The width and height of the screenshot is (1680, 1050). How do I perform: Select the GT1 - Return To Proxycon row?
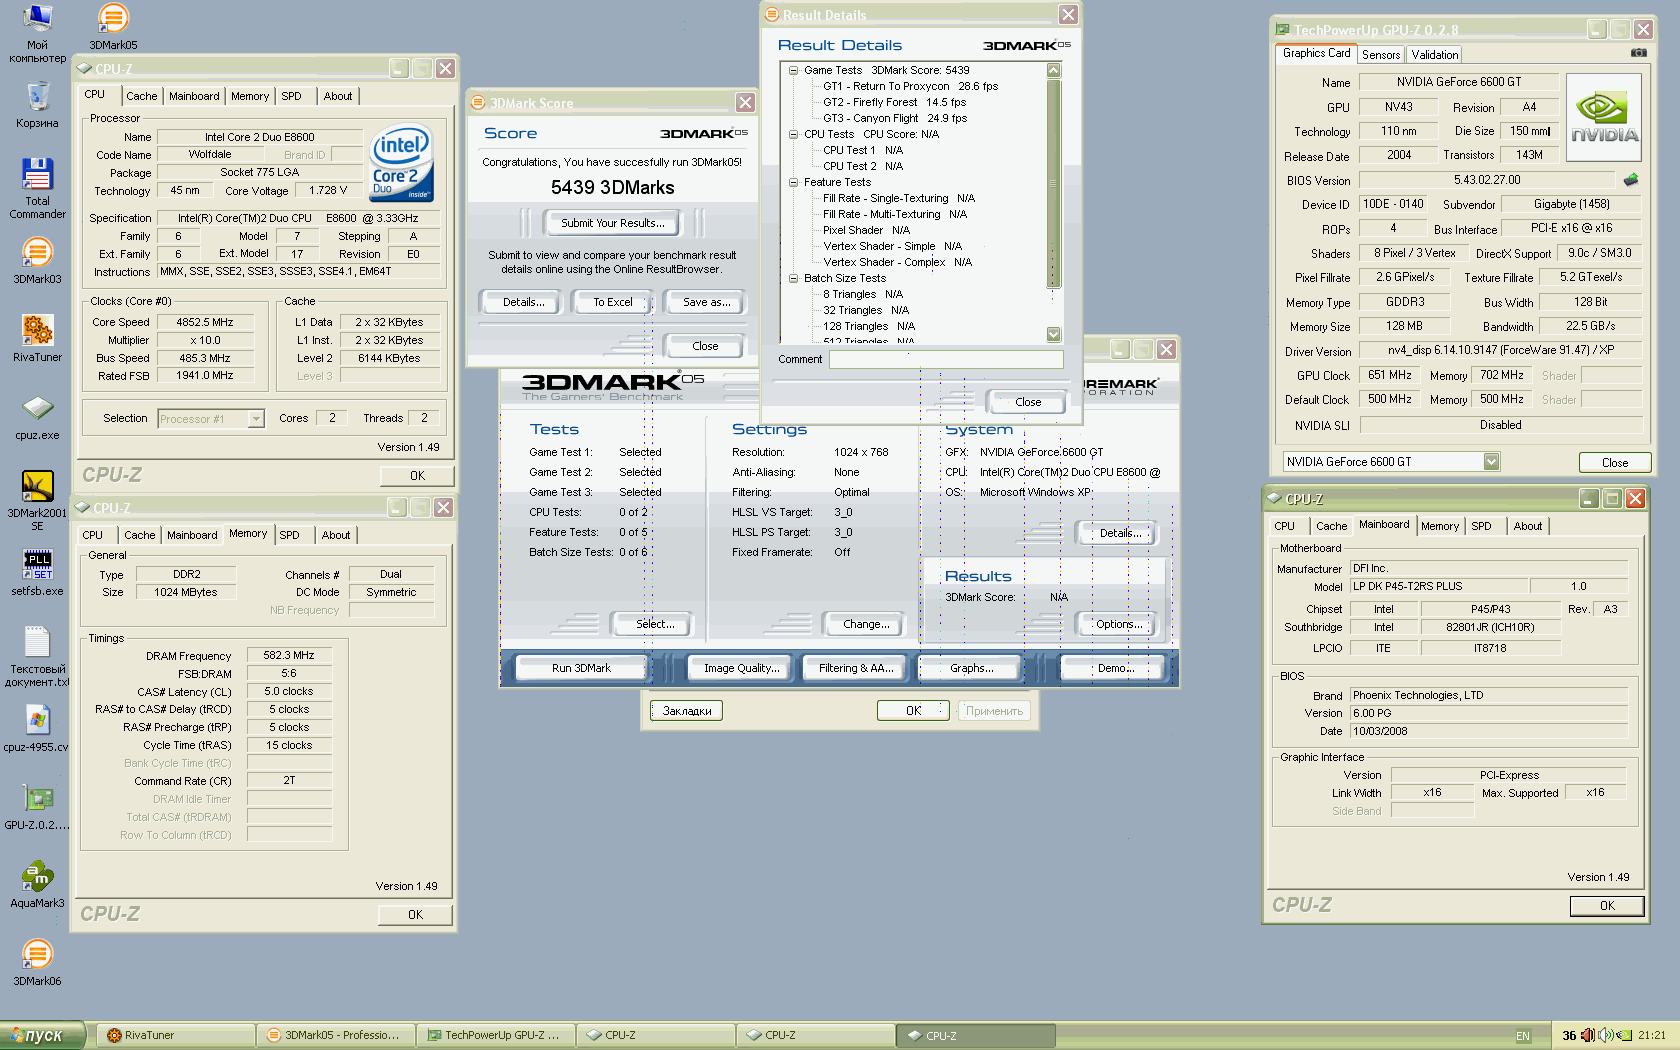tap(910, 86)
